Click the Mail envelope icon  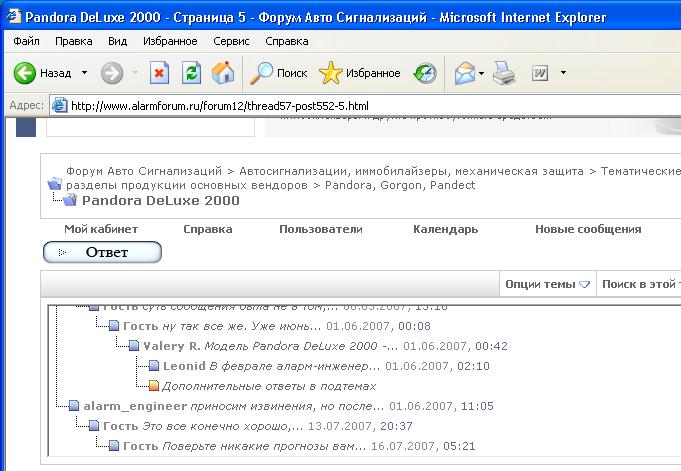[x=465, y=73]
